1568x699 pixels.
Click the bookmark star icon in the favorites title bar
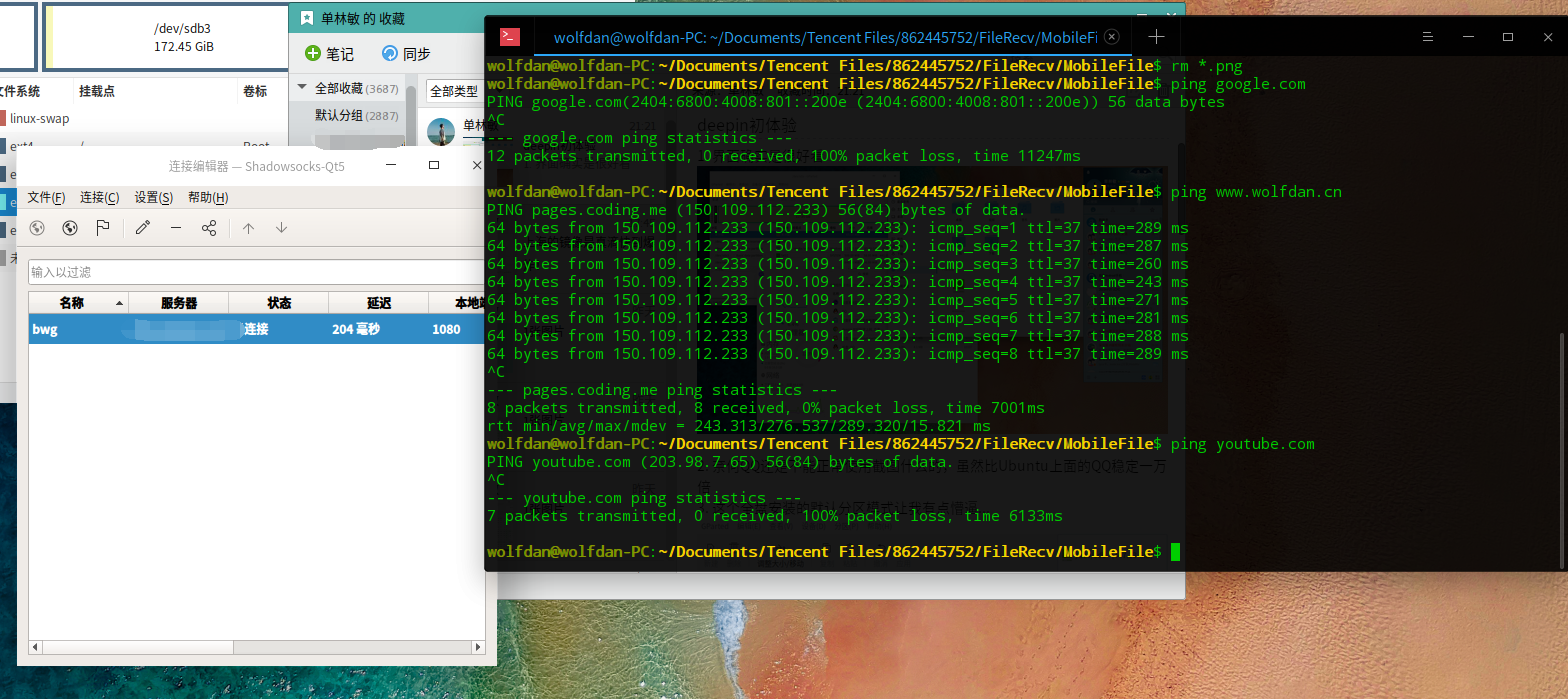pos(306,18)
